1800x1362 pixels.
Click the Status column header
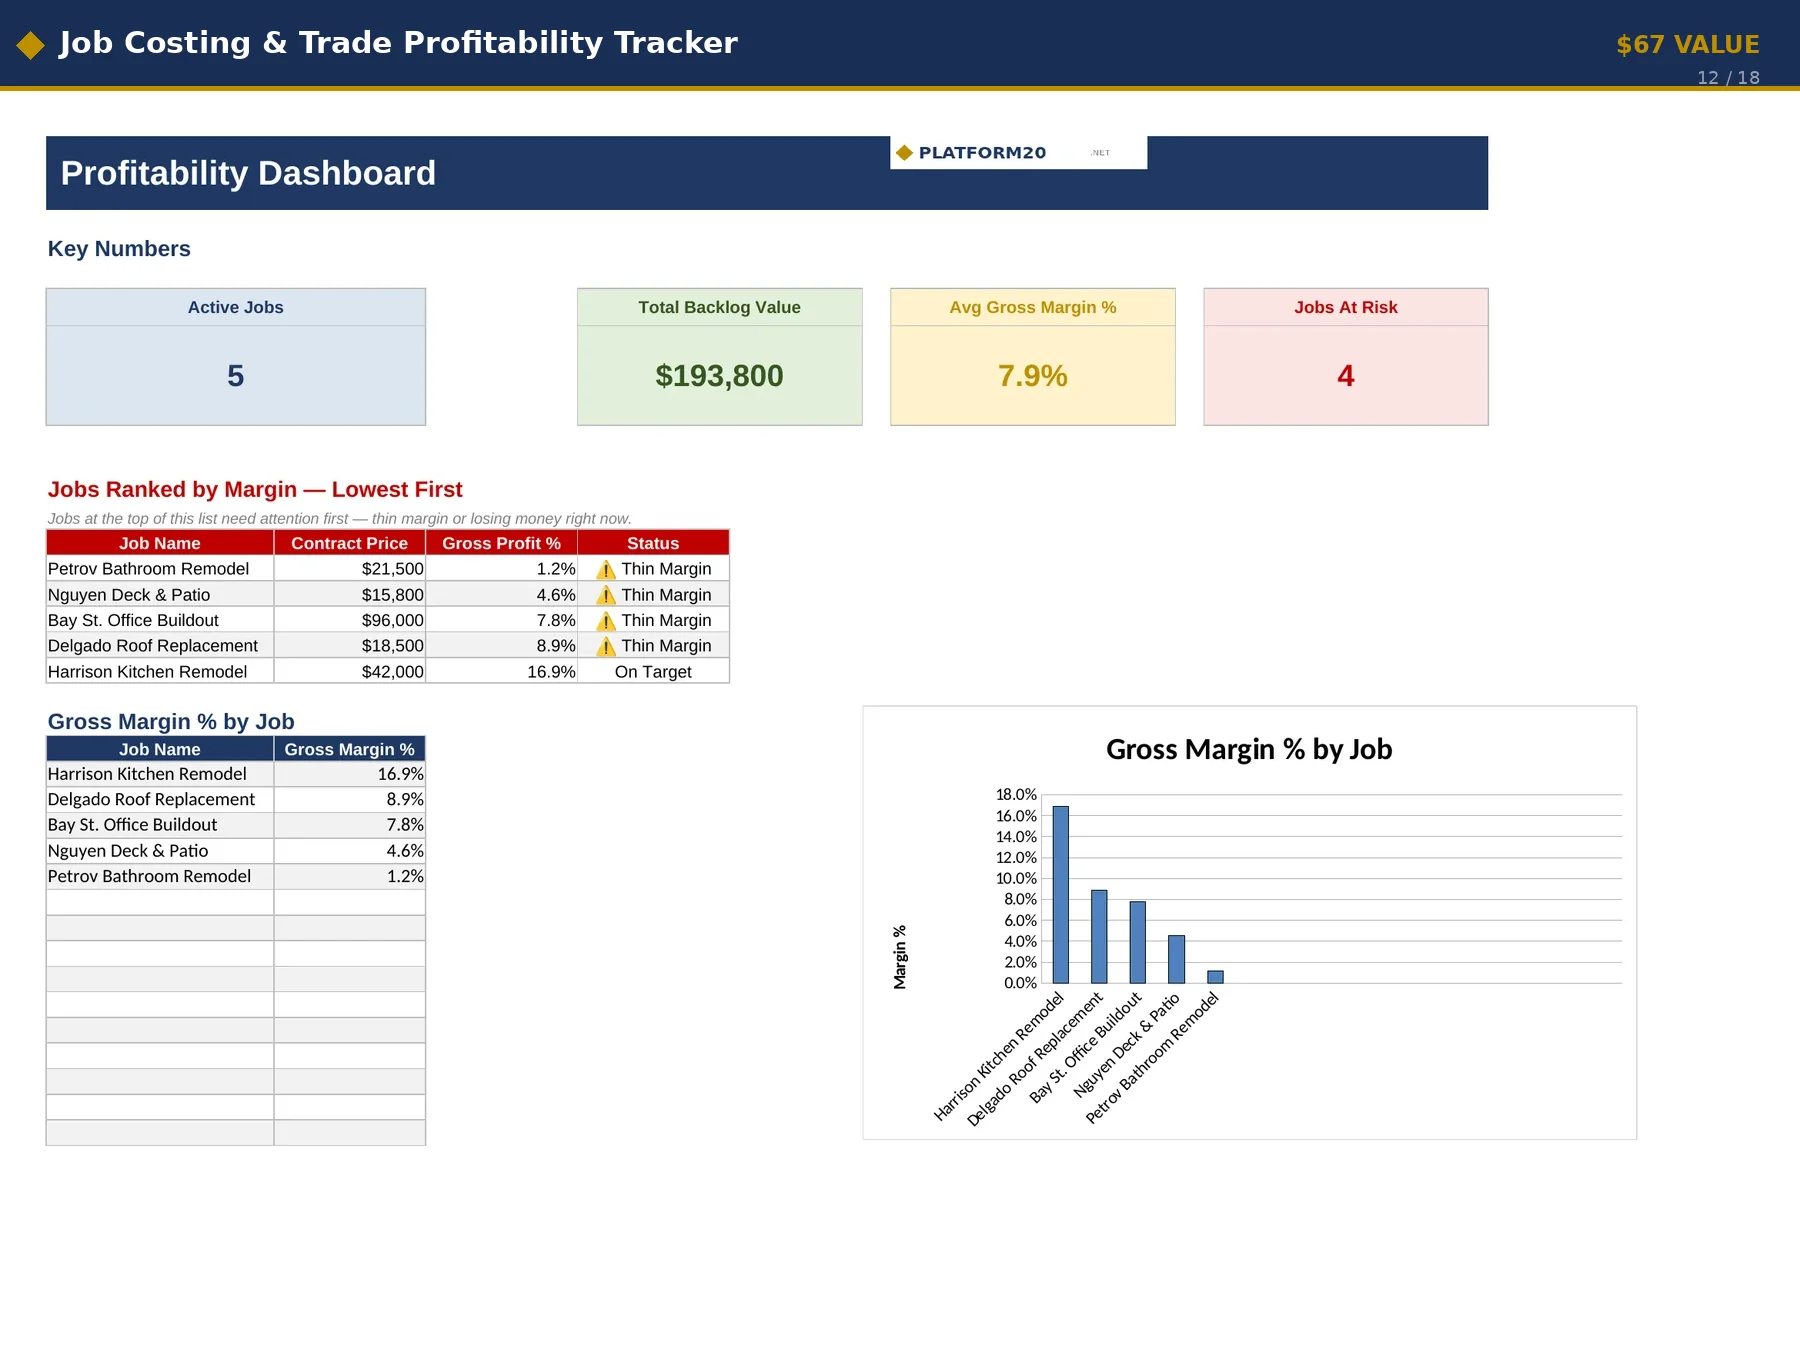pyautogui.click(x=653, y=543)
